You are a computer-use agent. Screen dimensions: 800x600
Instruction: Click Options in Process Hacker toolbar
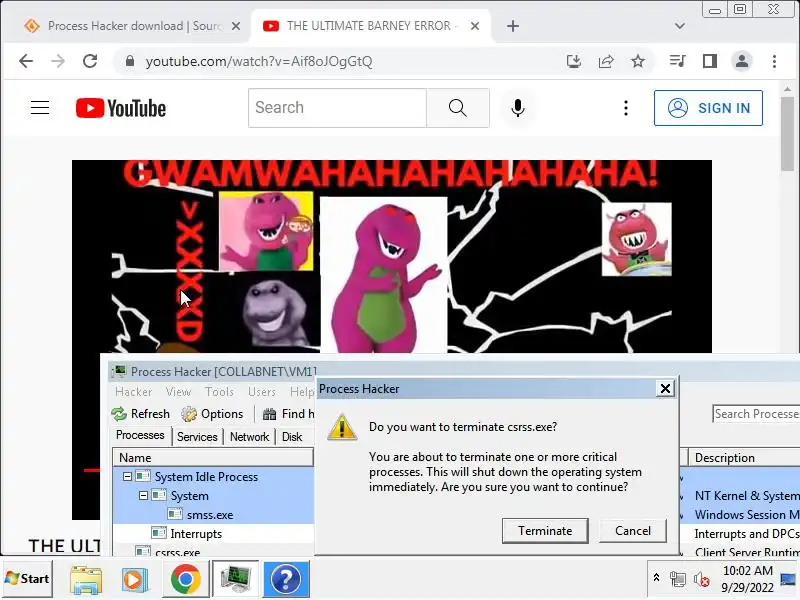point(212,414)
